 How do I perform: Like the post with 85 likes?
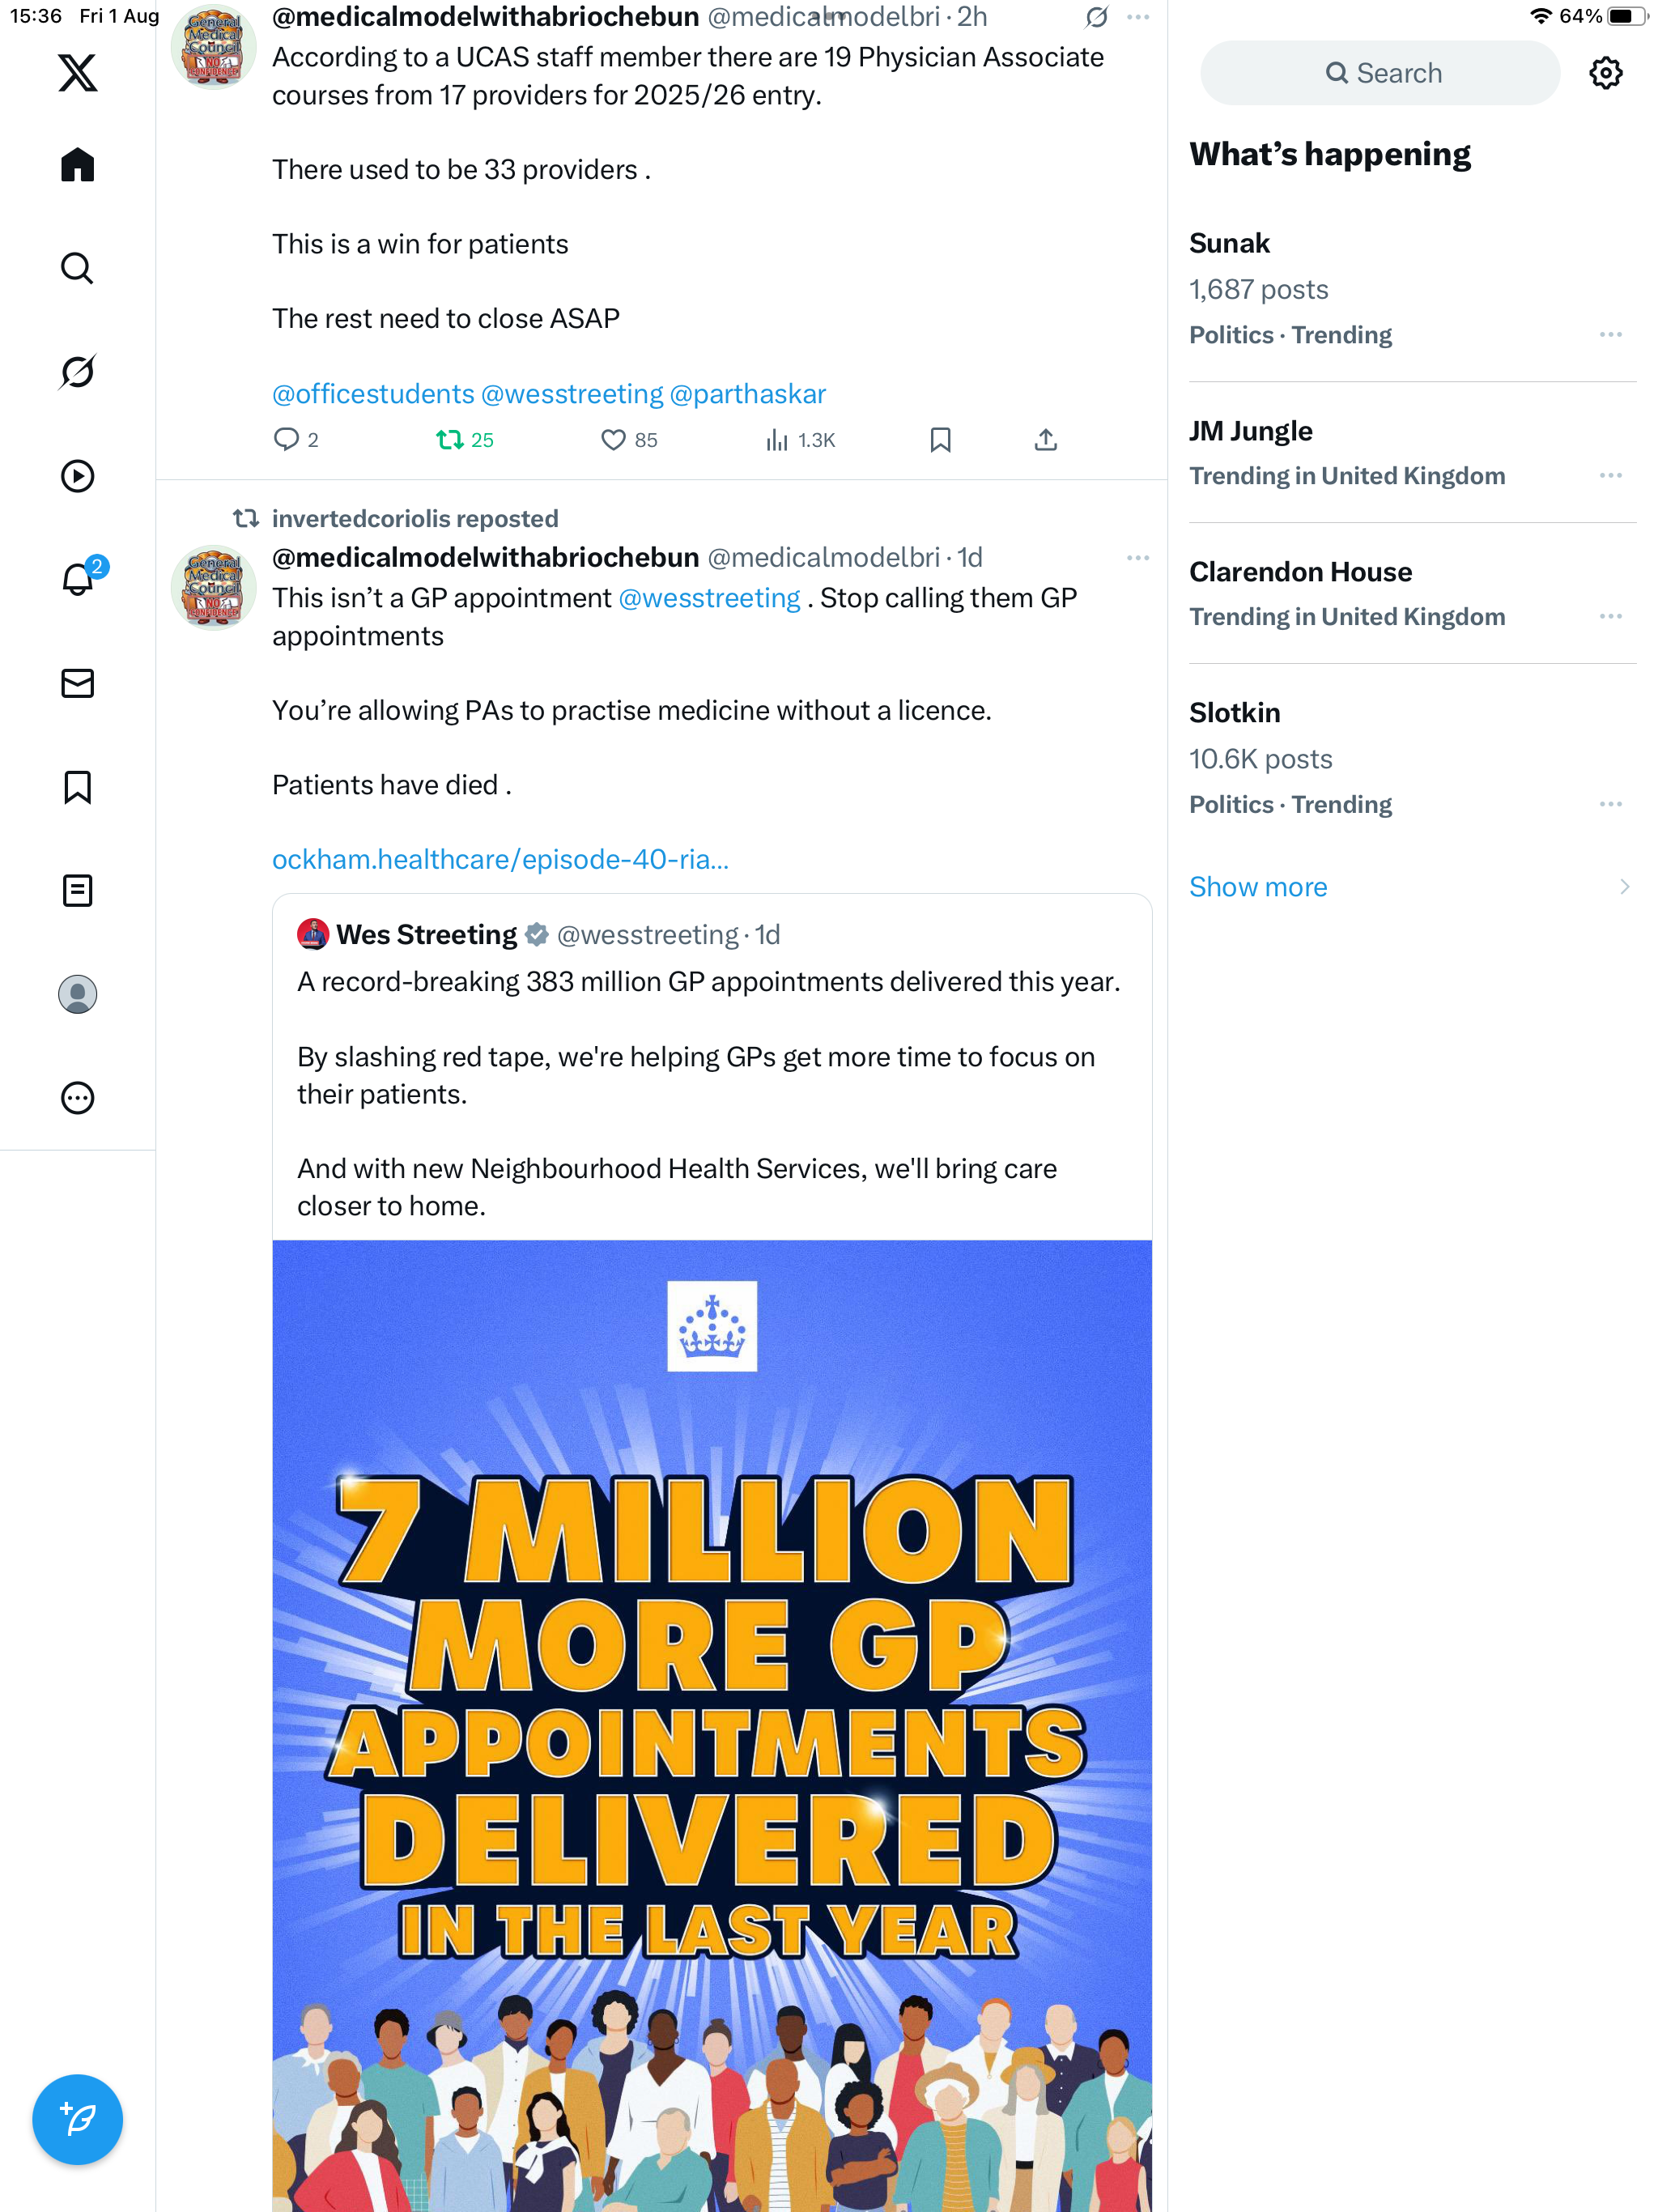[x=613, y=440]
